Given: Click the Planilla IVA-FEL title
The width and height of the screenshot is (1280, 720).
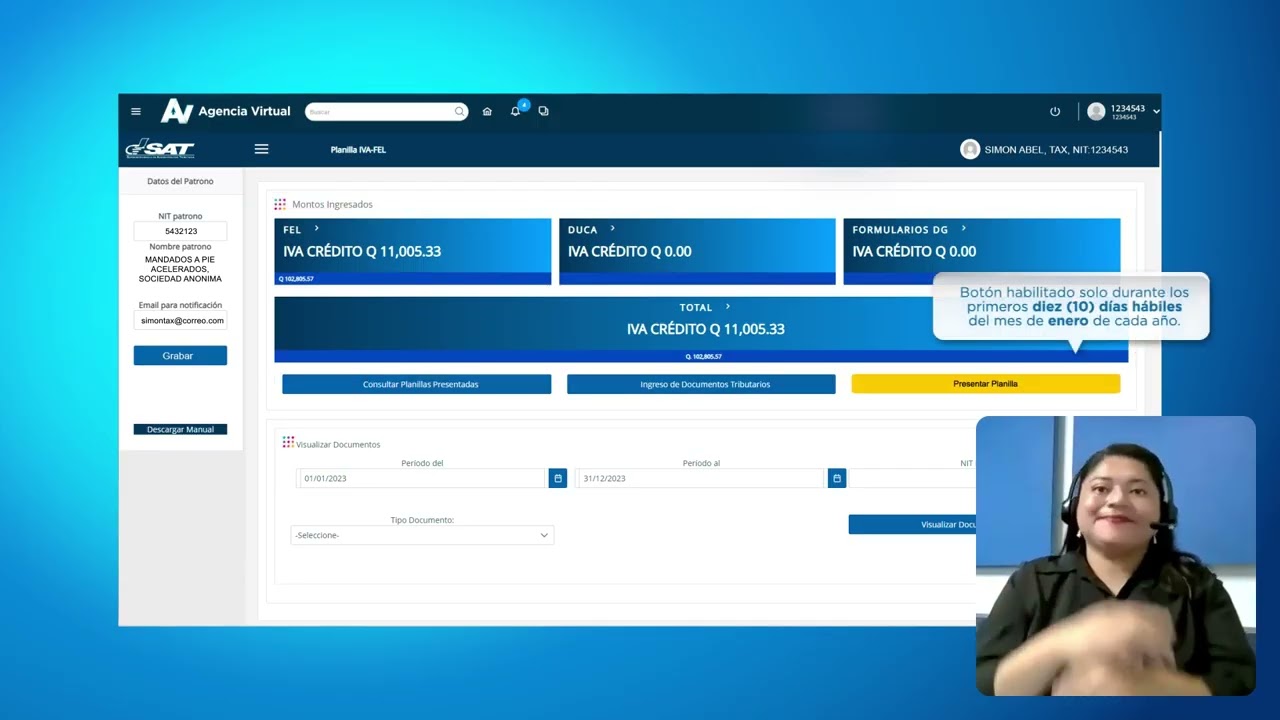Looking at the screenshot, I should click(x=358, y=150).
